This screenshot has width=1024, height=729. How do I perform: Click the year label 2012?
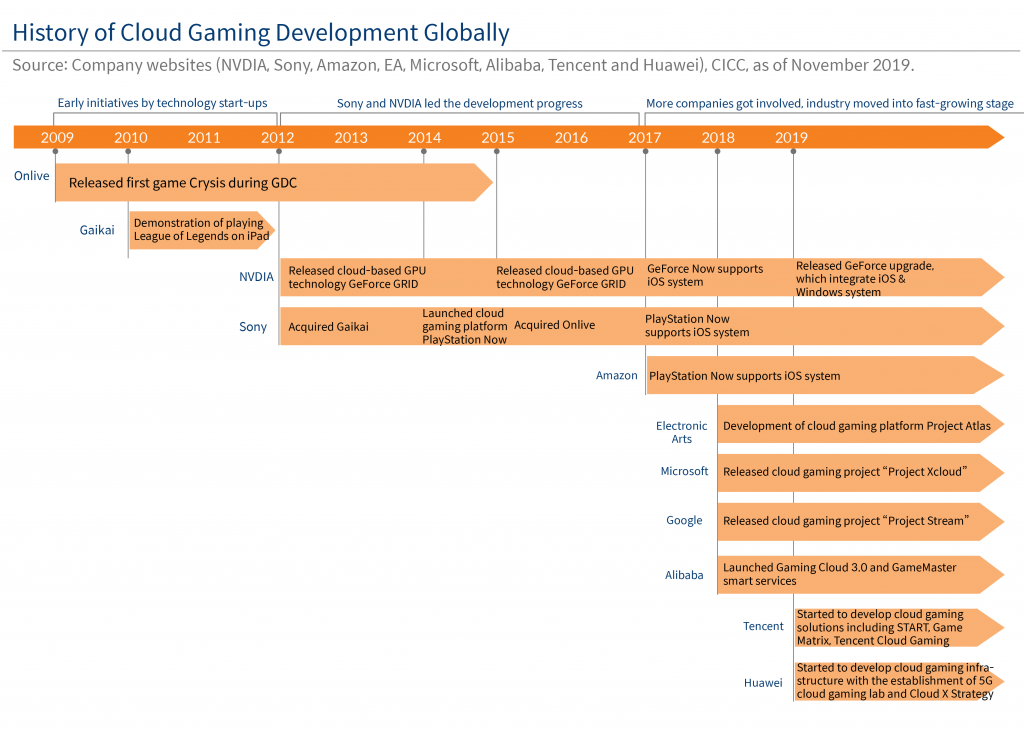click(278, 138)
